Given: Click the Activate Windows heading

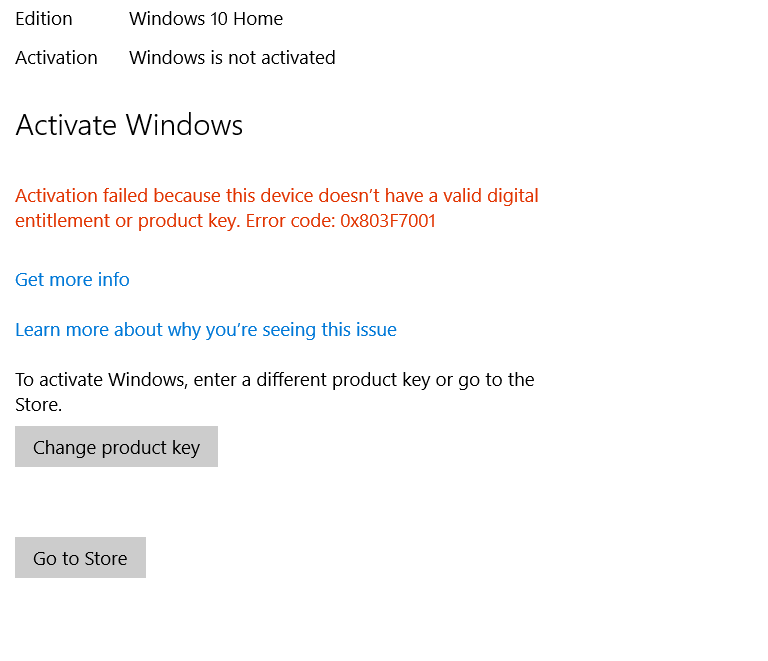Looking at the screenshot, I should [129, 125].
